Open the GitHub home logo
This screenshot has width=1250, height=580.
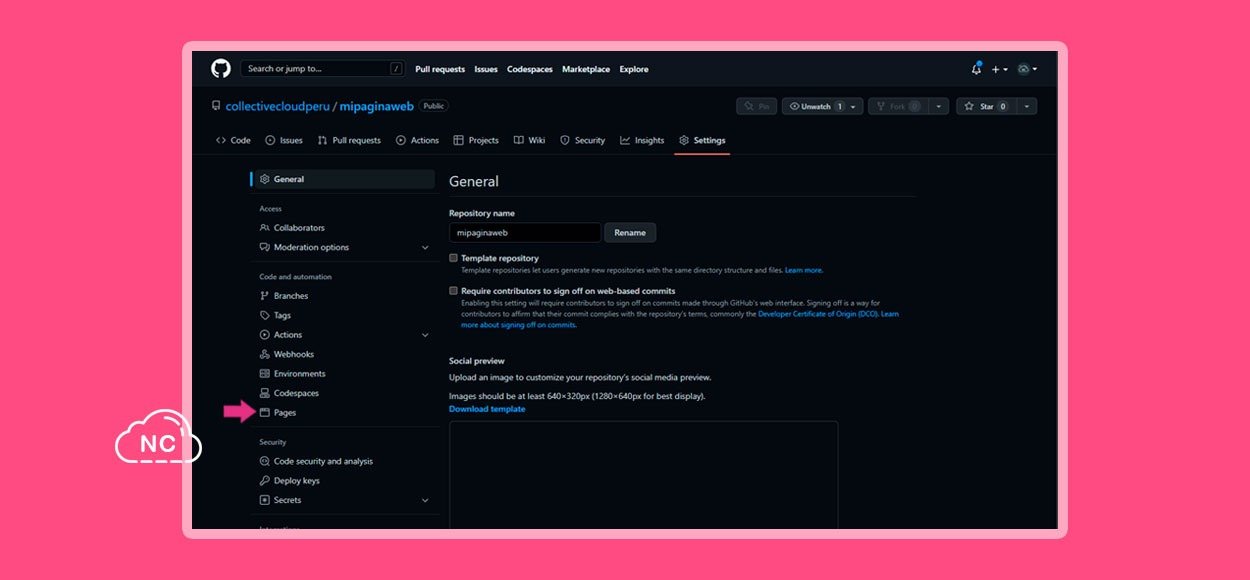(x=221, y=69)
